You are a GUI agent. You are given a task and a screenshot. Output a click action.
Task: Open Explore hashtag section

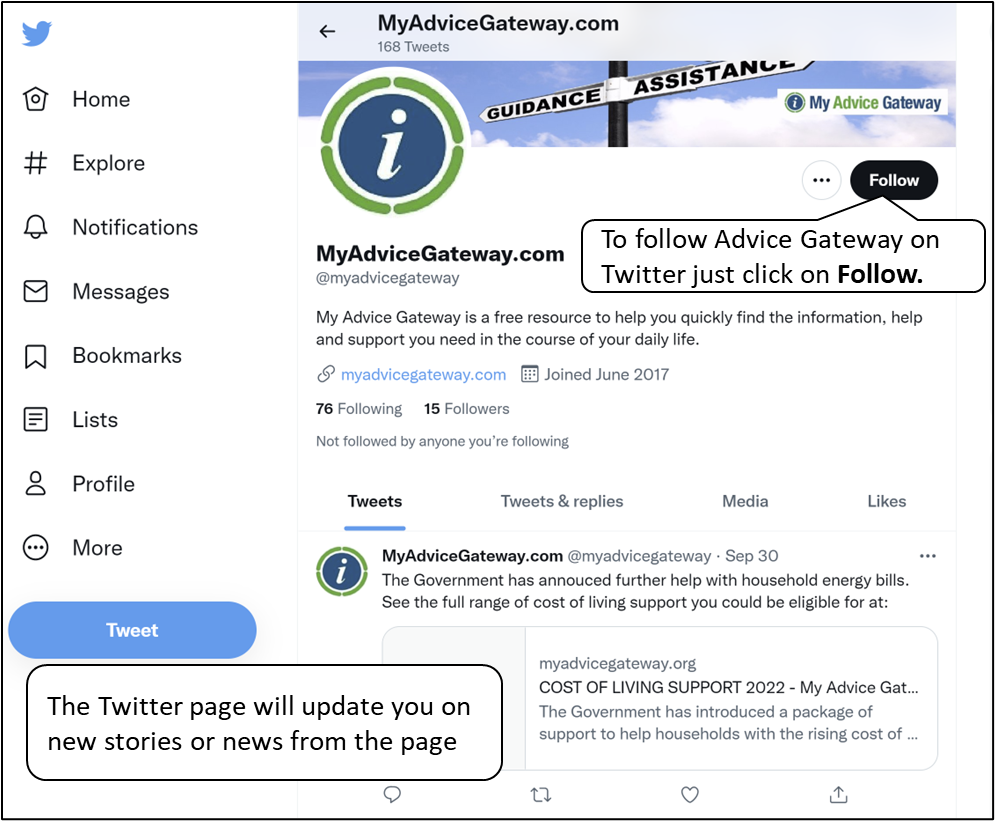click(x=84, y=163)
